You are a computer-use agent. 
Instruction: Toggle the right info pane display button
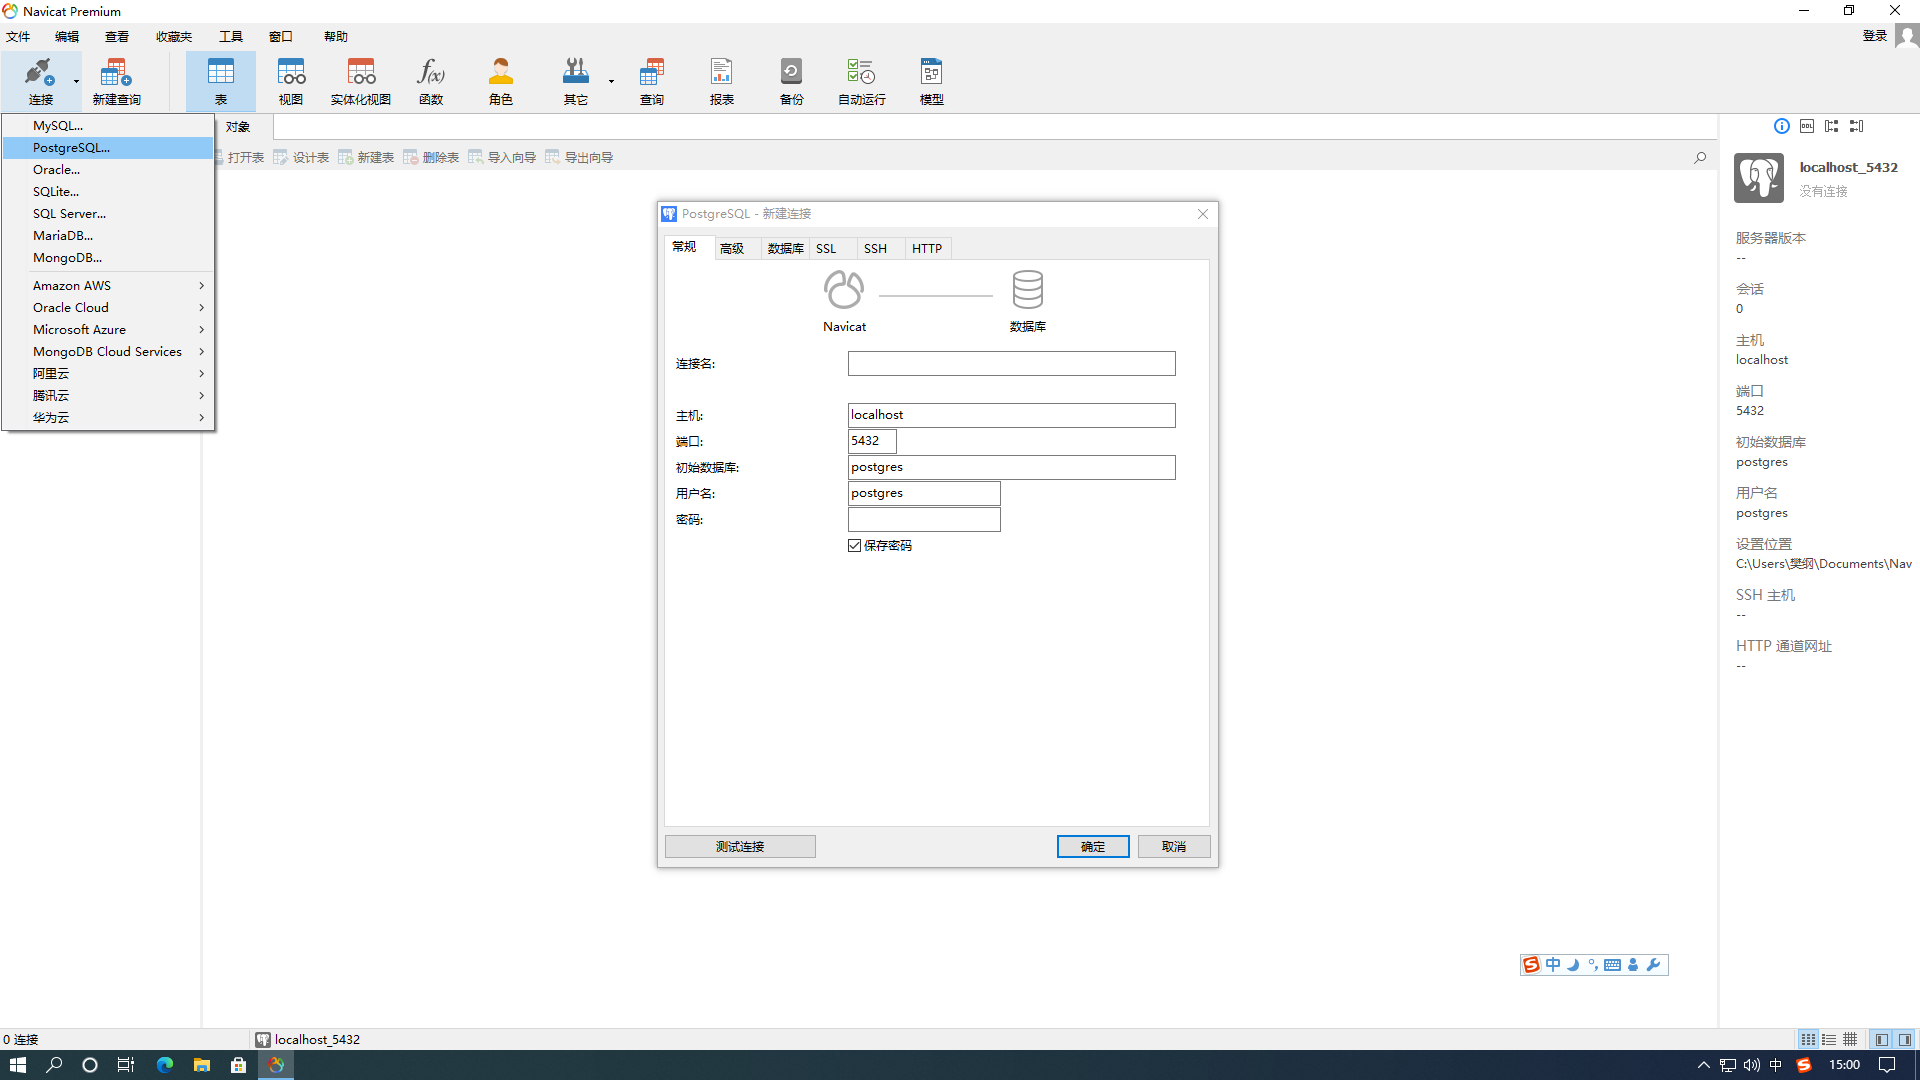coord(1905,1040)
